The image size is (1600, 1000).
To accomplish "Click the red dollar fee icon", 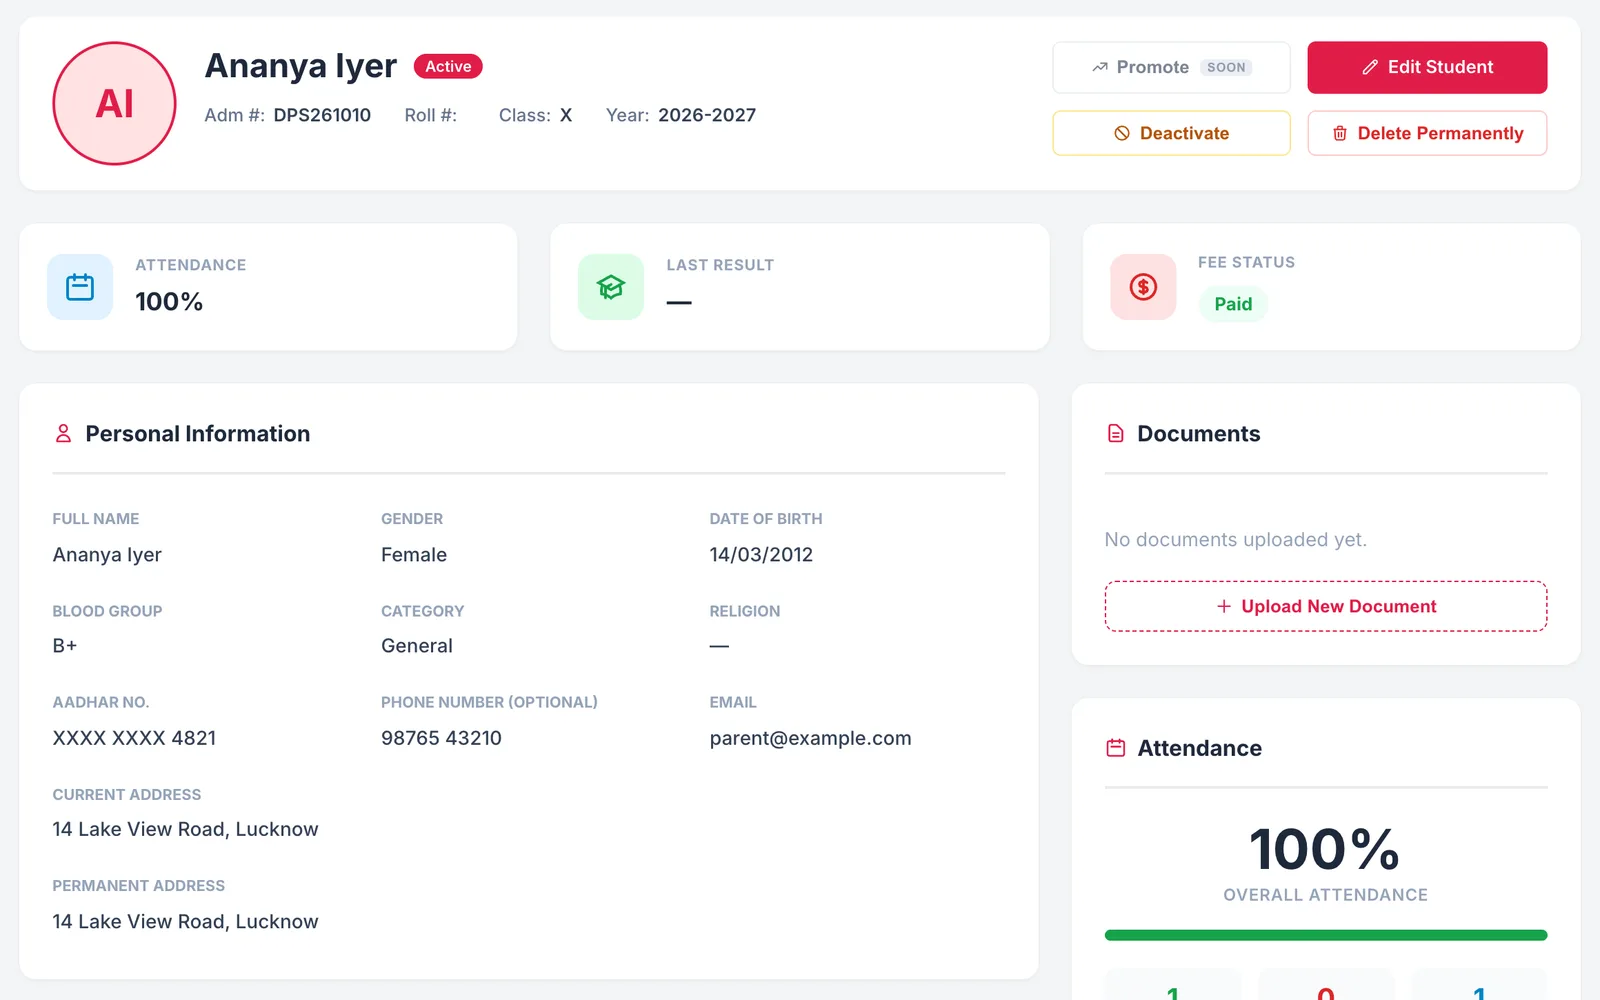I will pyautogui.click(x=1143, y=287).
